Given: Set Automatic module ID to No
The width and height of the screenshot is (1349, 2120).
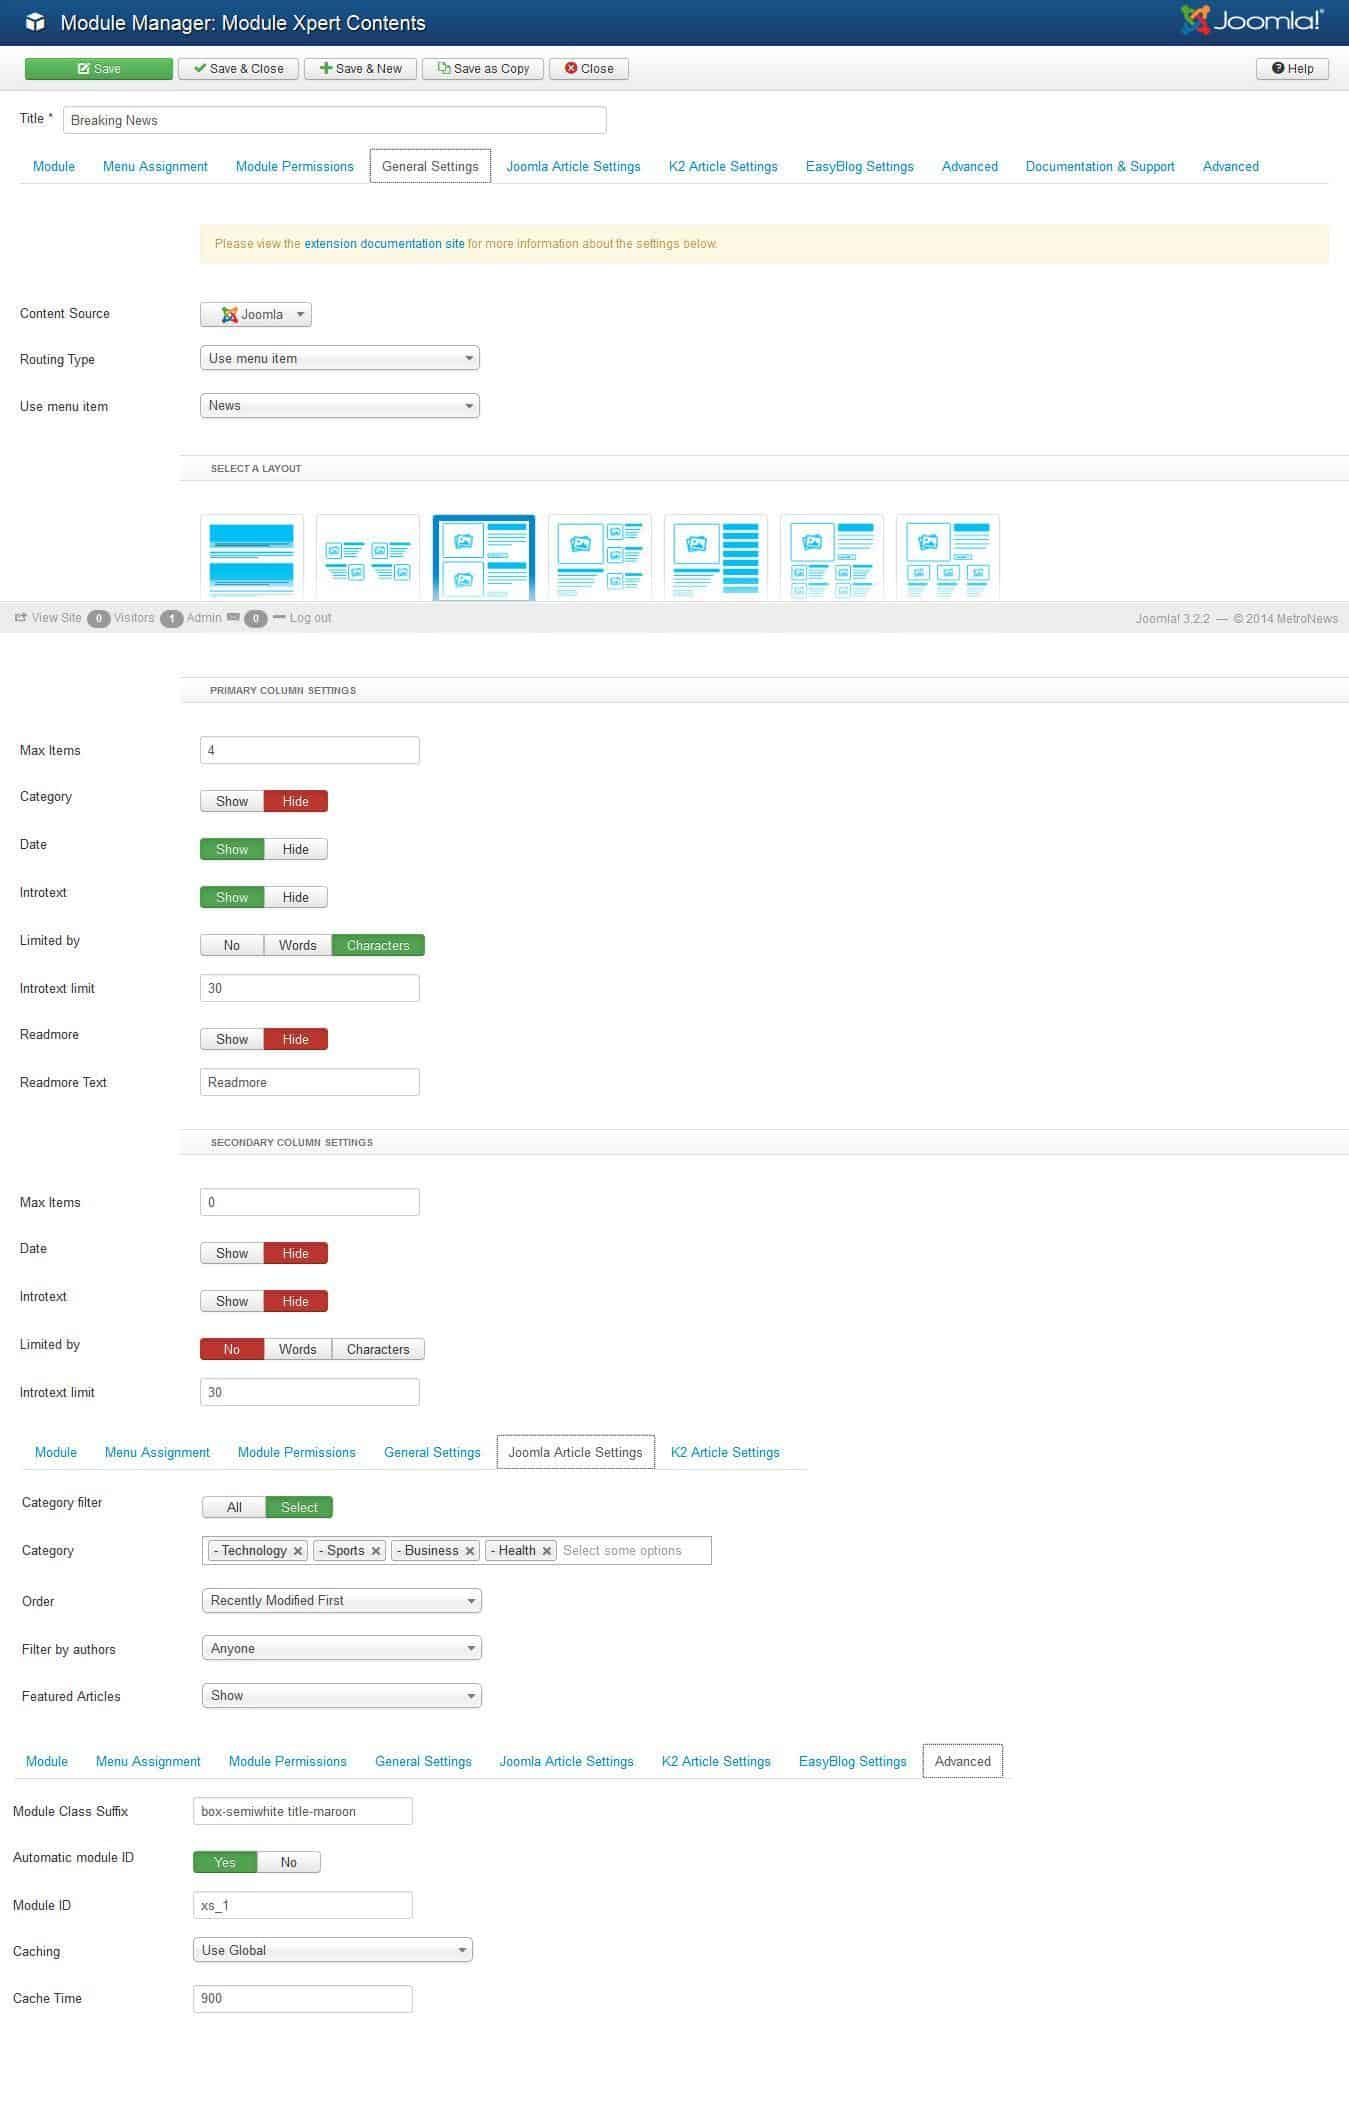Looking at the screenshot, I should (x=288, y=1862).
